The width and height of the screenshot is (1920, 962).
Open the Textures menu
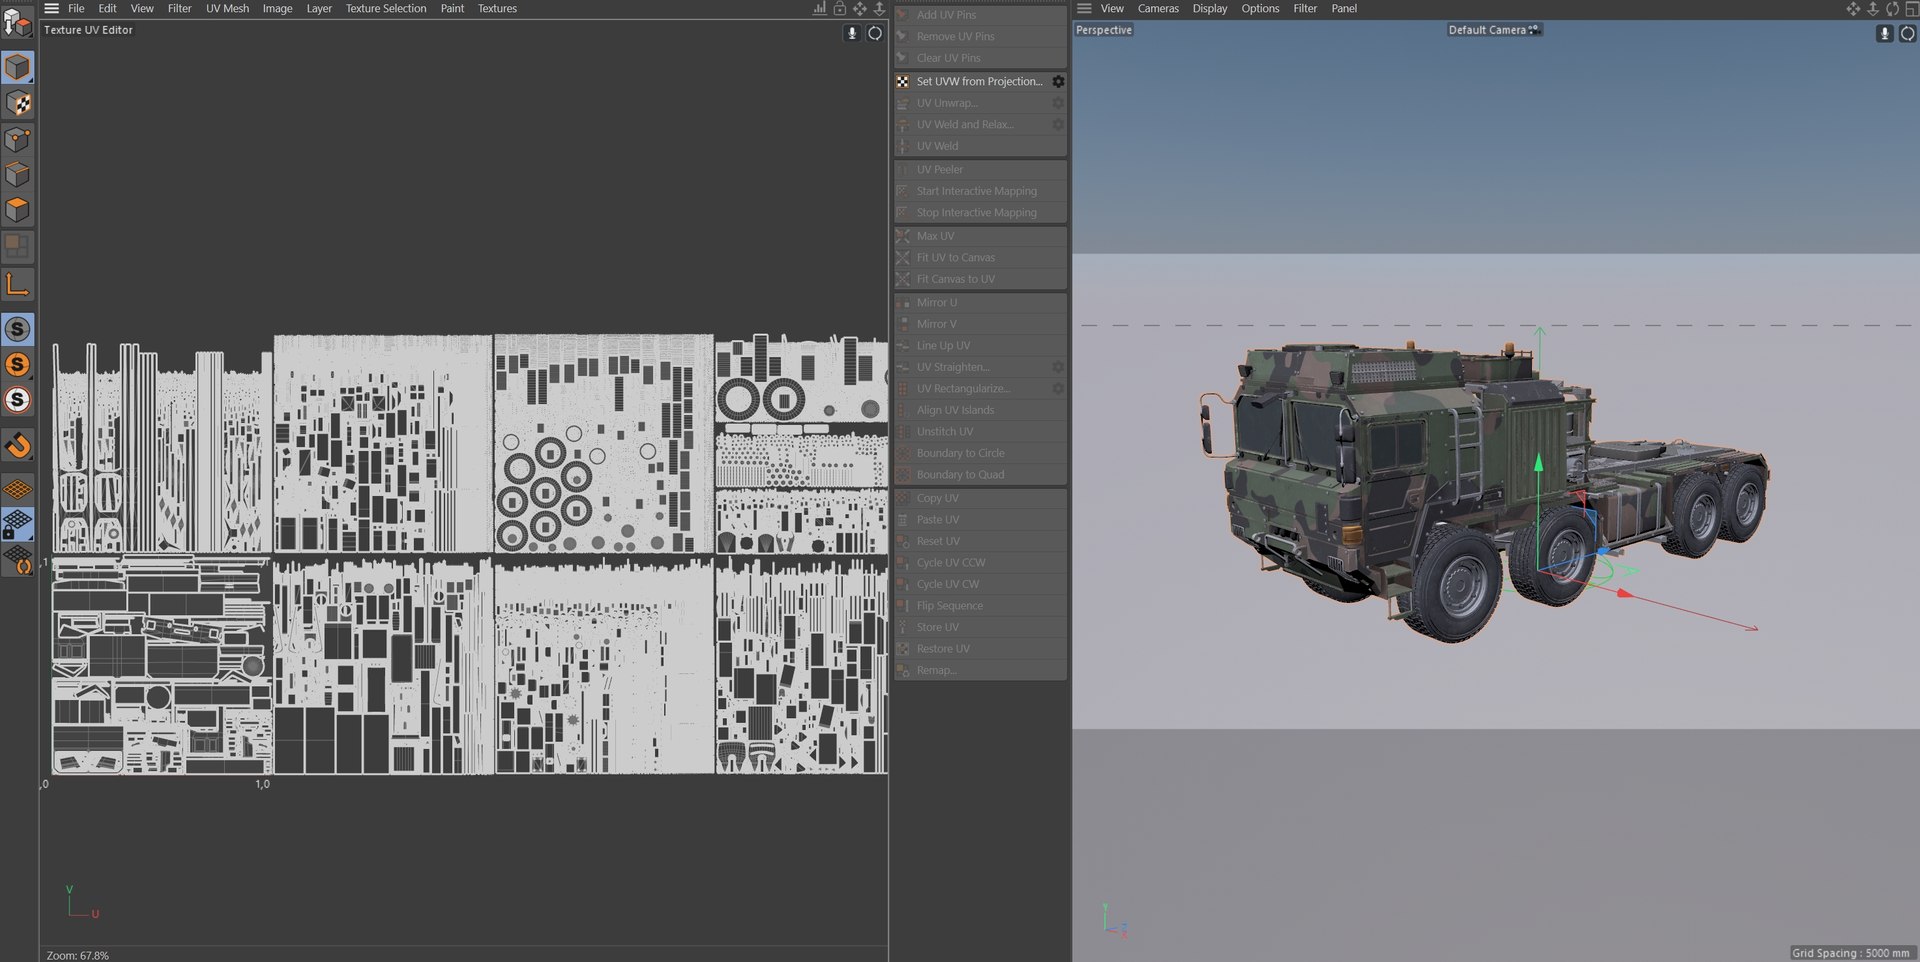click(x=497, y=8)
